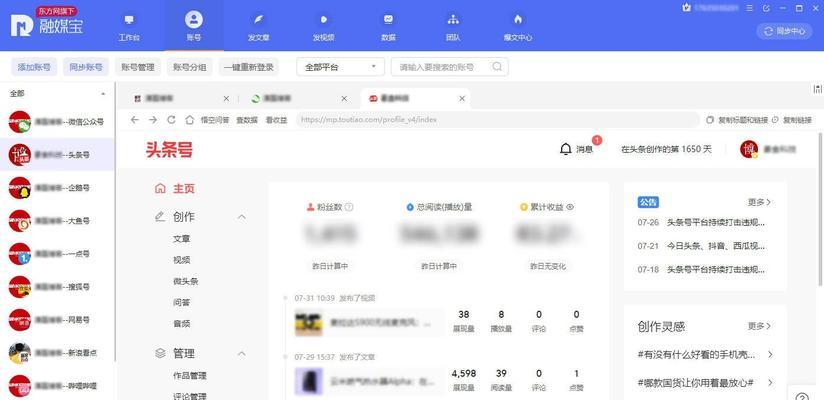Open the 发文章 publish article section
The image size is (824, 400).
(258, 28)
